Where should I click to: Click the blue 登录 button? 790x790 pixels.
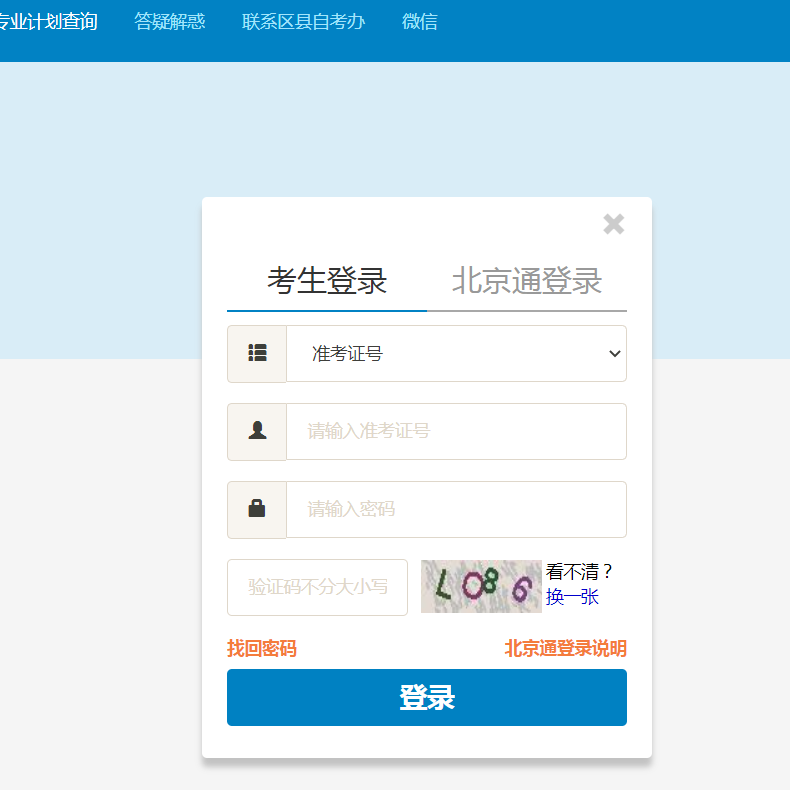(x=427, y=697)
